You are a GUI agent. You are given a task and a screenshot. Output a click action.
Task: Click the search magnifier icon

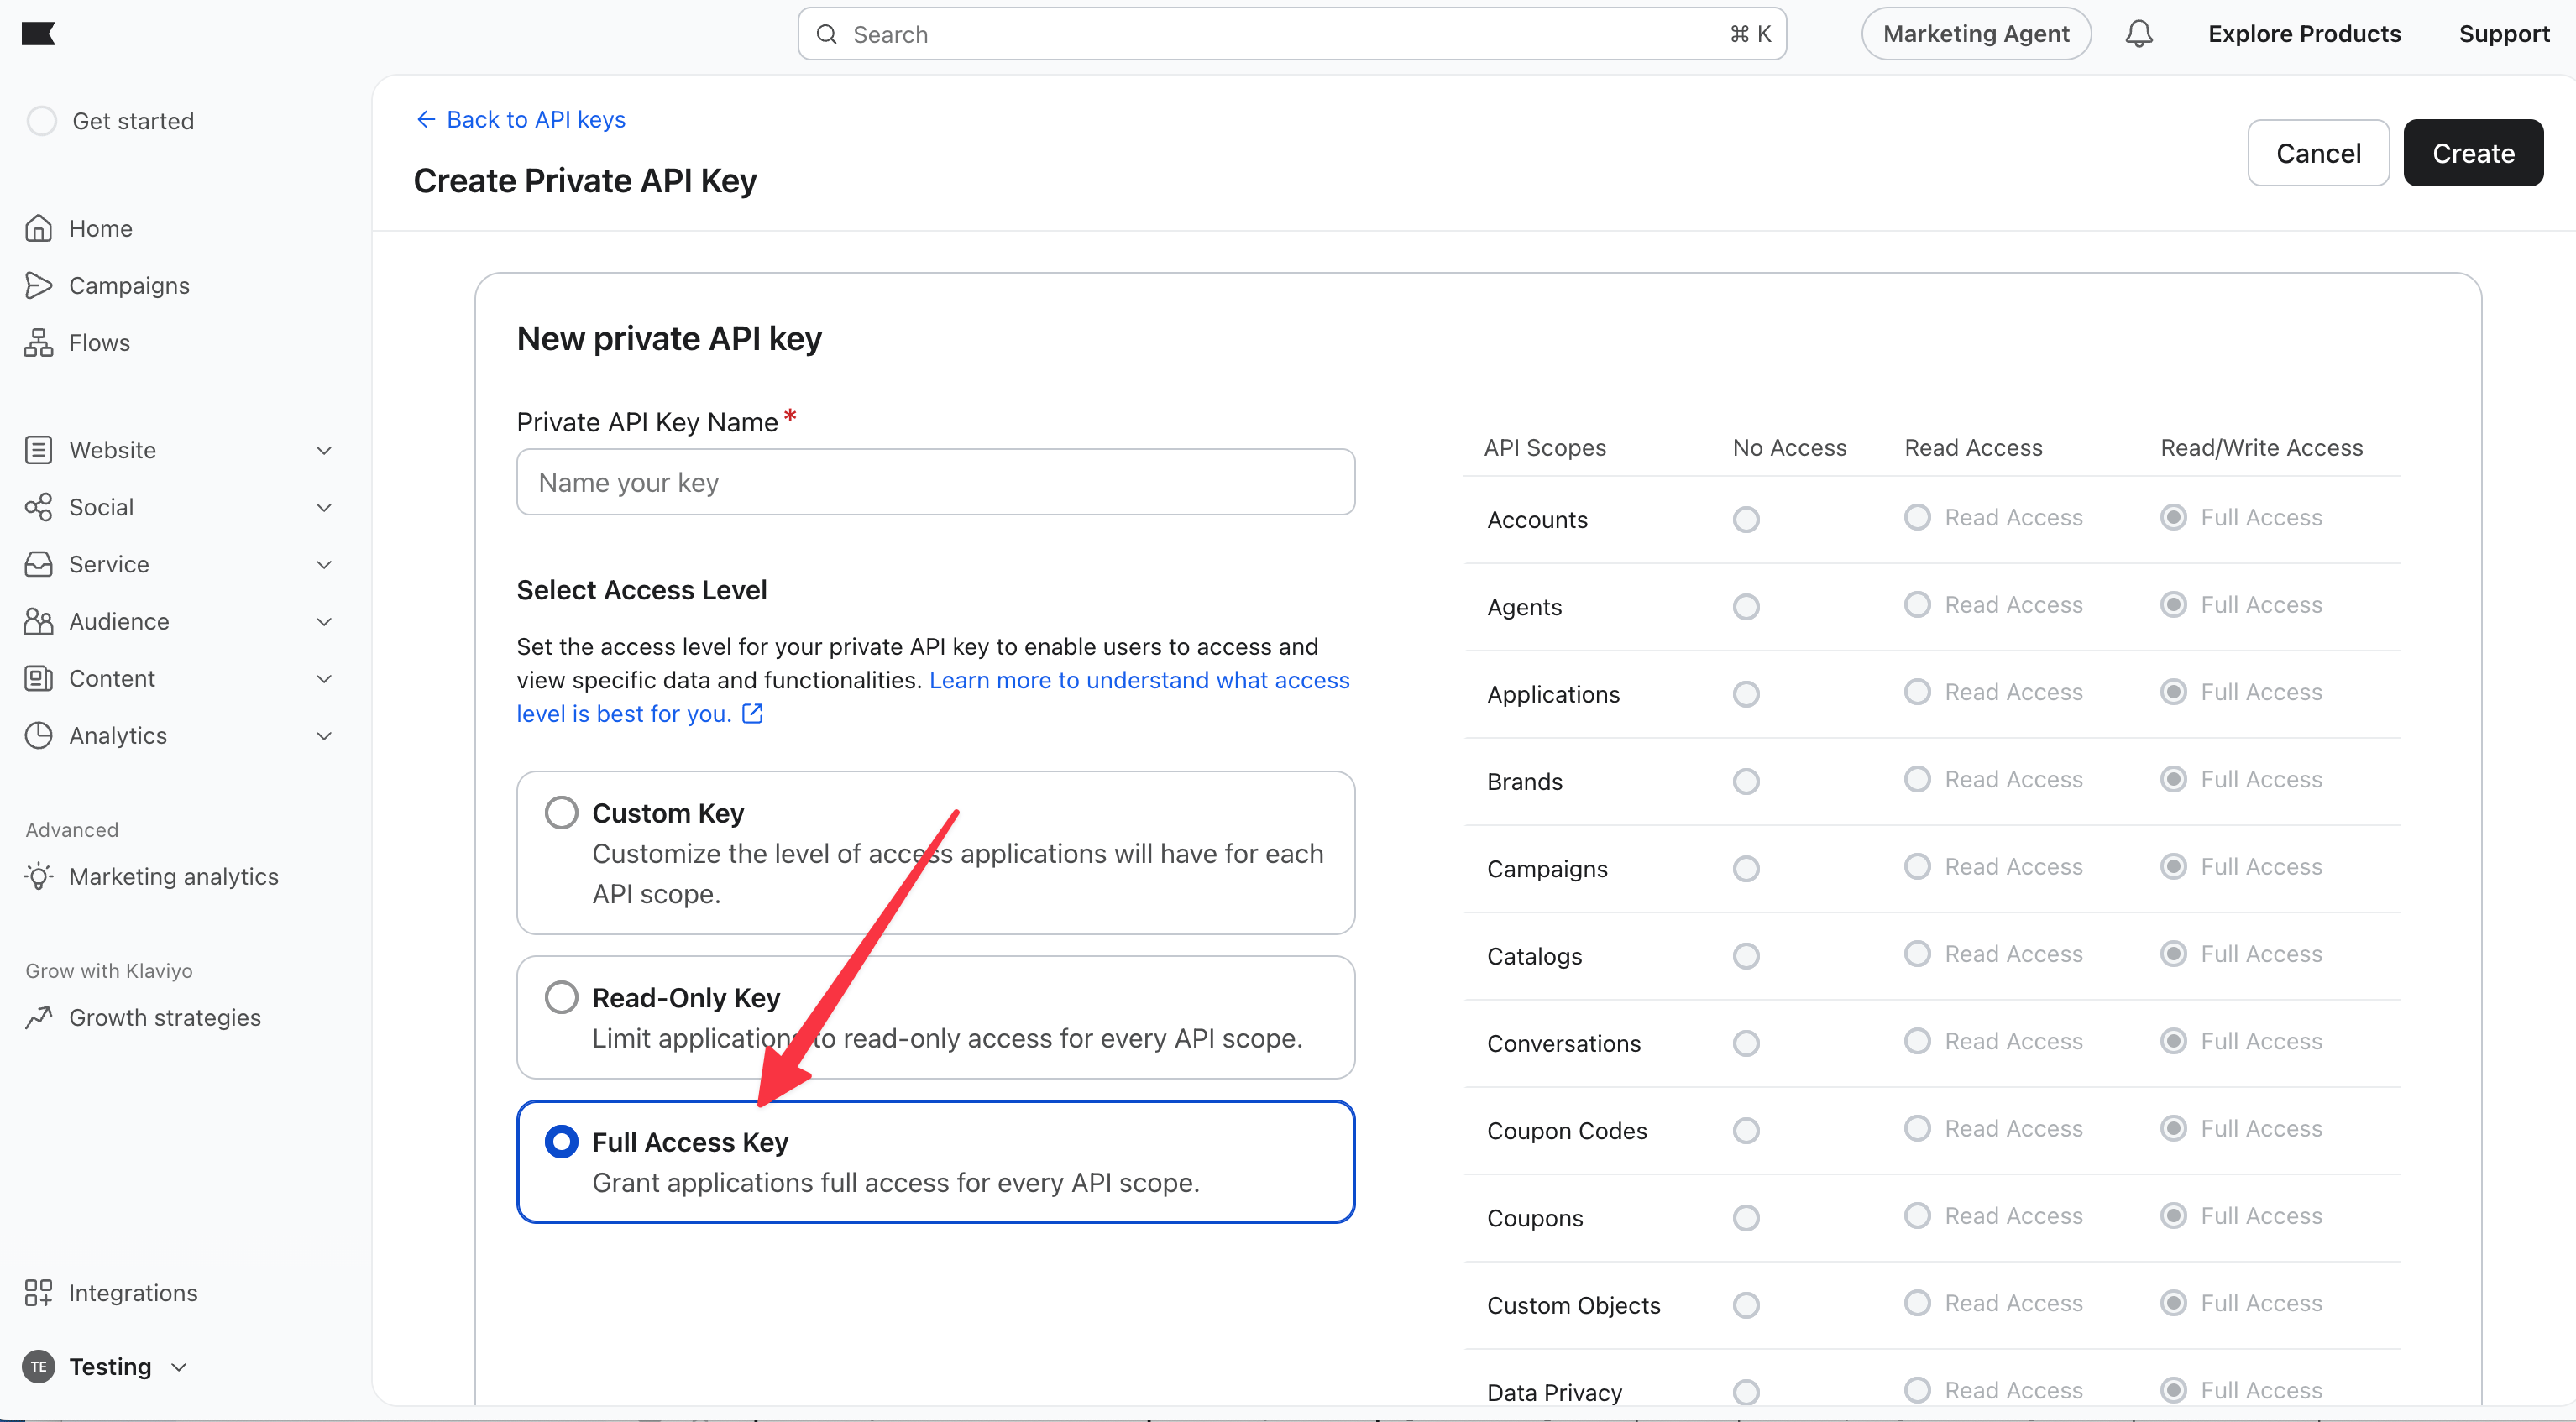coord(827,35)
